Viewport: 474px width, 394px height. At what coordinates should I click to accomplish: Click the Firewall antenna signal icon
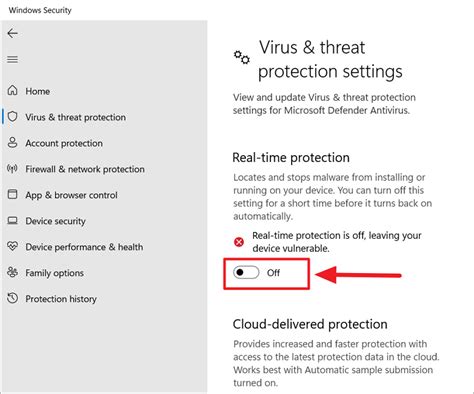pyautogui.click(x=13, y=169)
